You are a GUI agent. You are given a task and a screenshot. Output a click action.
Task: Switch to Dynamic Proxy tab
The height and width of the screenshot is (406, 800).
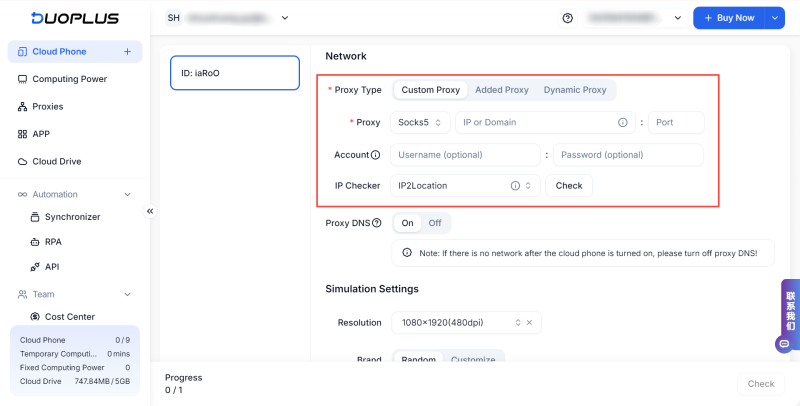coord(575,90)
